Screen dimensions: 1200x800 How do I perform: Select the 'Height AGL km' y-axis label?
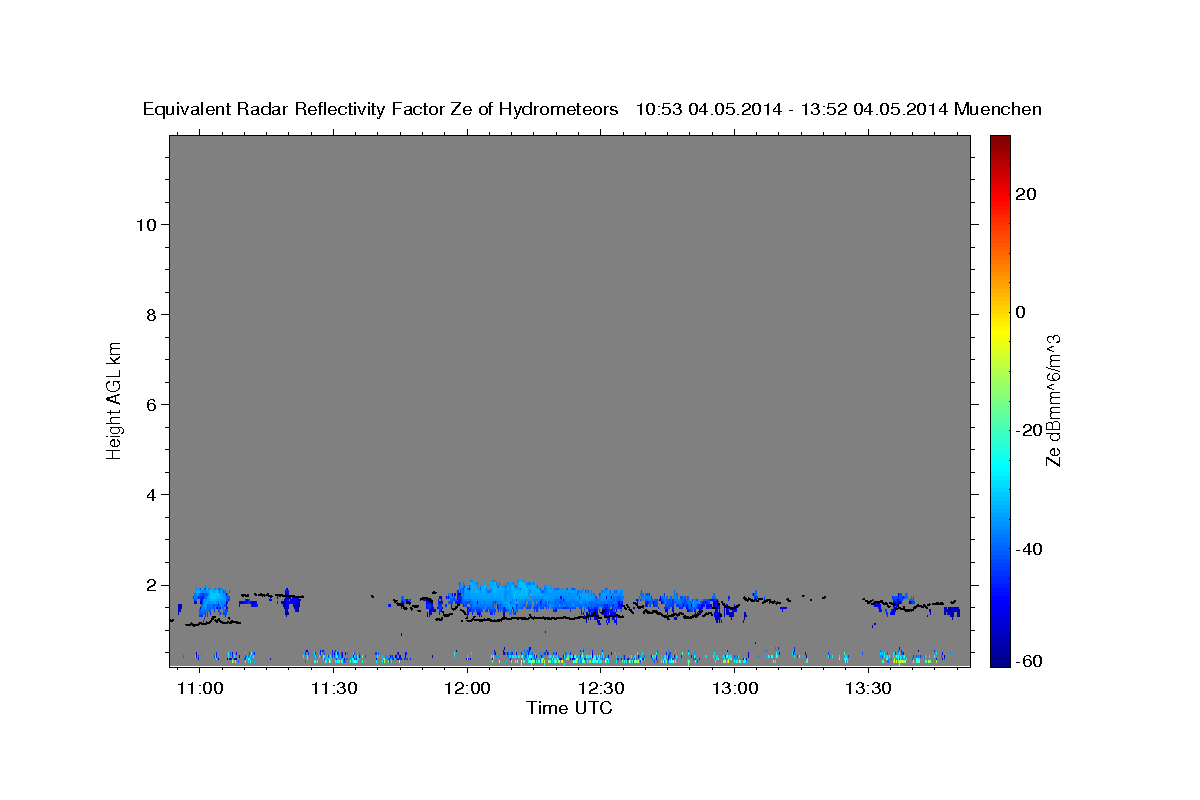pos(114,400)
